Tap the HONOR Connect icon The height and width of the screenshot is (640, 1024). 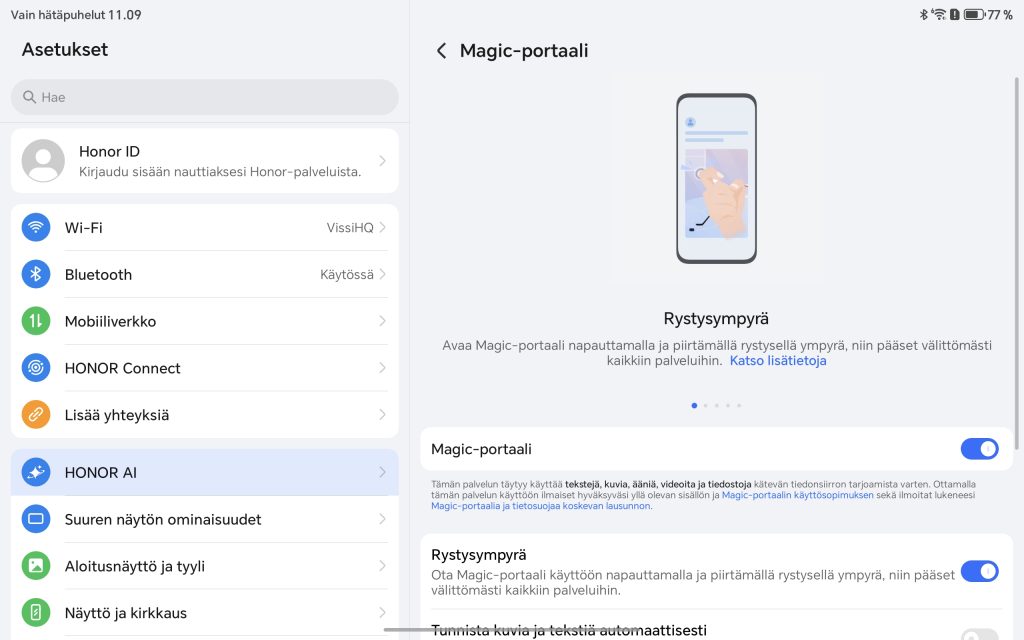(x=36, y=368)
